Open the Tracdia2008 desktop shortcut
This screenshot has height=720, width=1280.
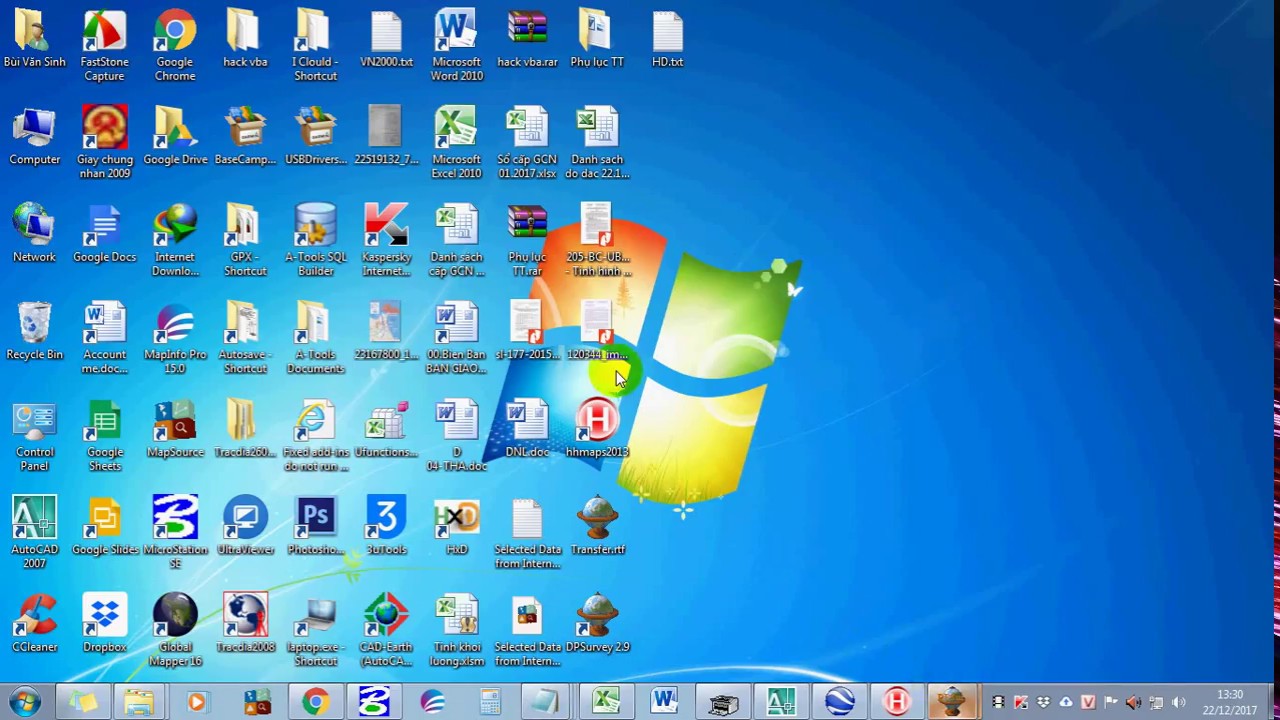(245, 623)
